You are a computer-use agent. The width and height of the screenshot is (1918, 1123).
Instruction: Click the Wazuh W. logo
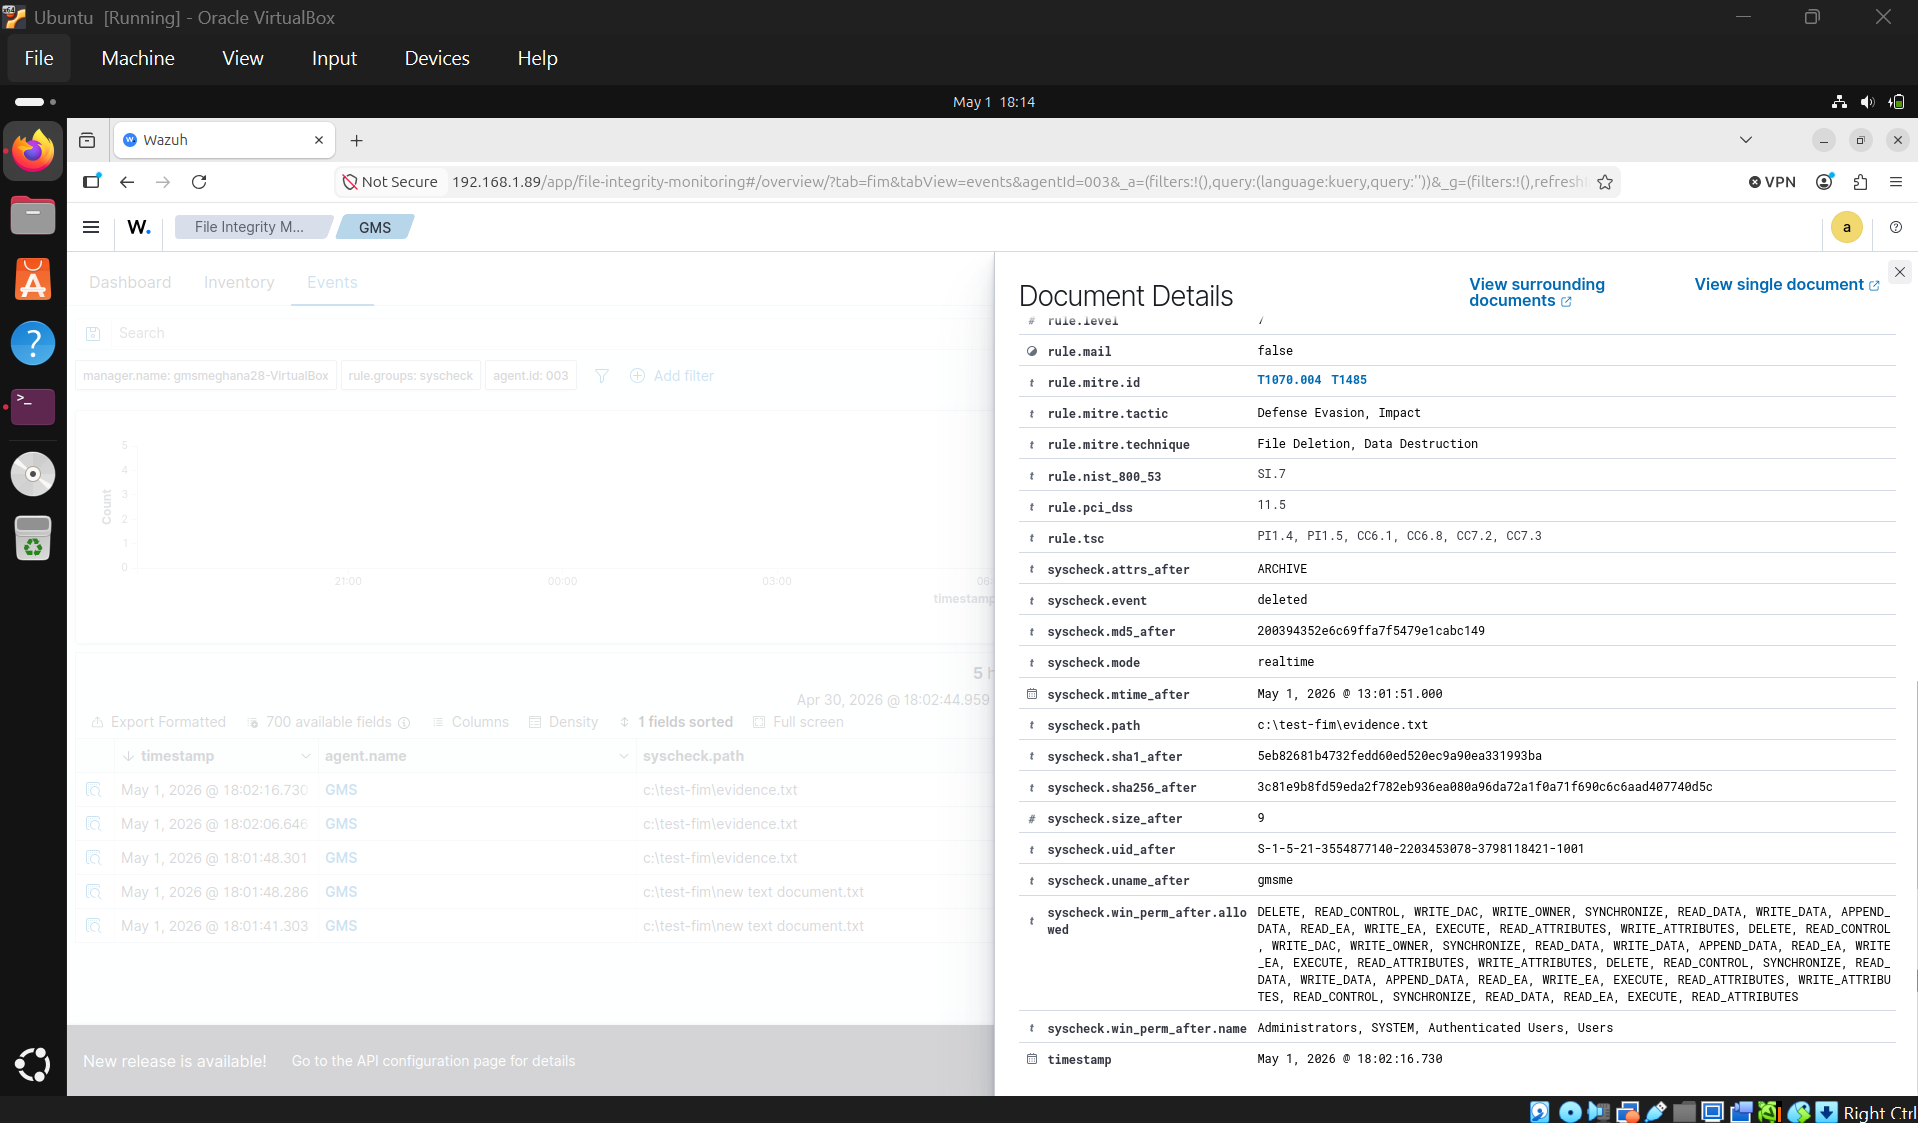pos(139,227)
